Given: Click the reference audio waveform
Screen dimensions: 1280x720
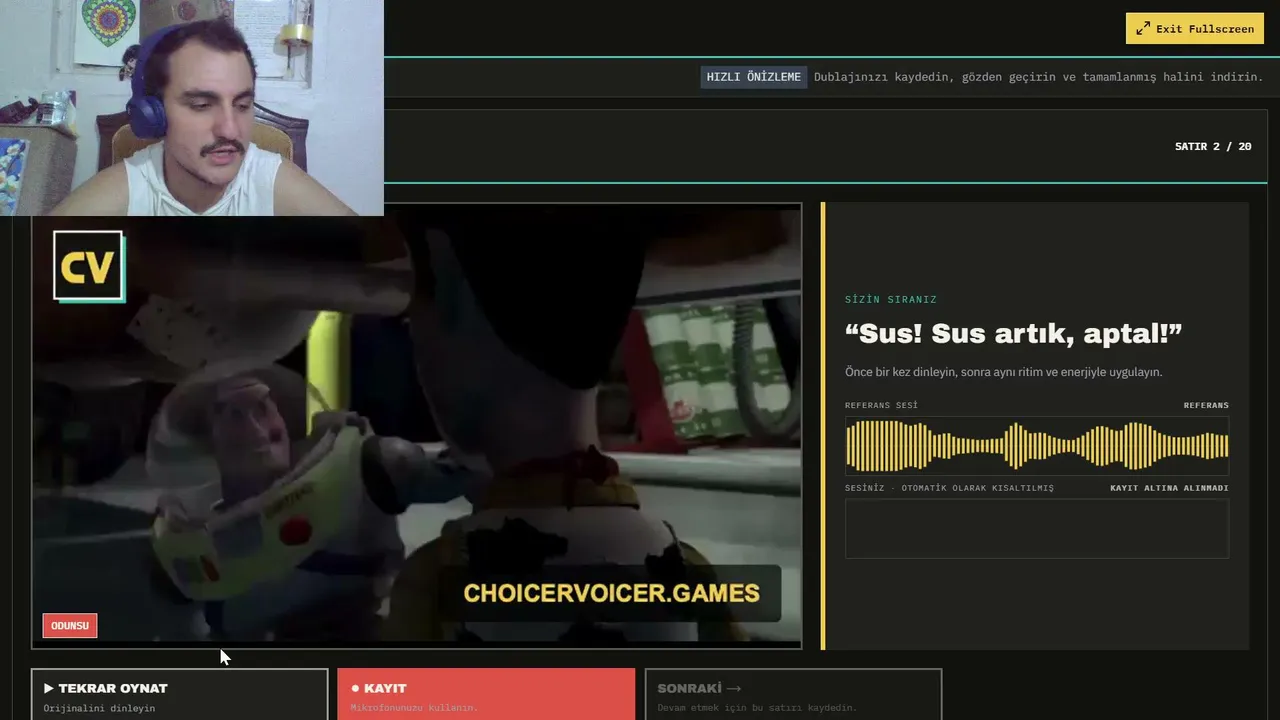Looking at the screenshot, I should coord(1037,446).
